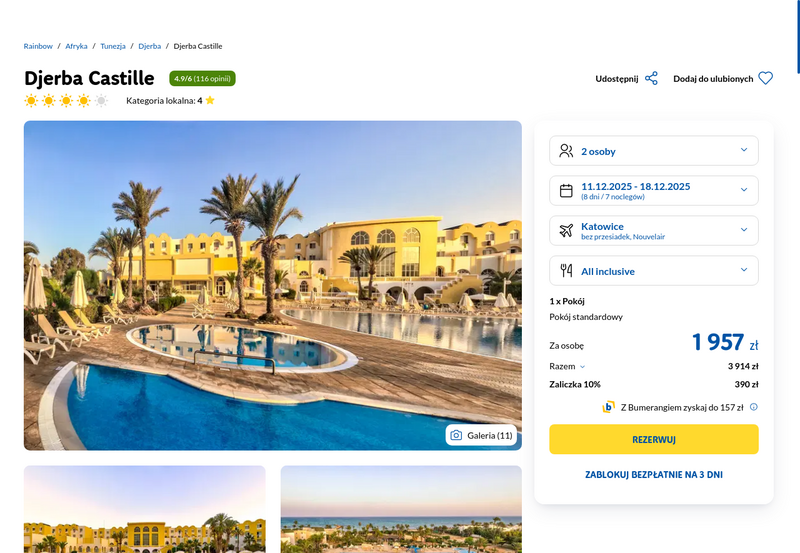Open the Katowice departure dropdown

(654, 231)
